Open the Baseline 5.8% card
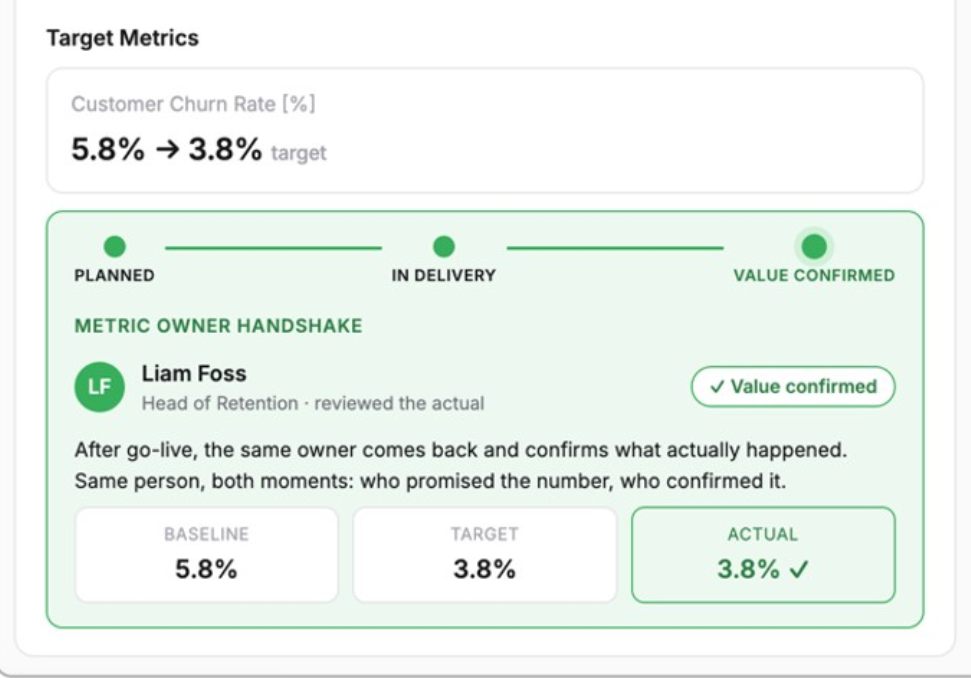Viewport: 971px width, 678px height. pos(206,555)
